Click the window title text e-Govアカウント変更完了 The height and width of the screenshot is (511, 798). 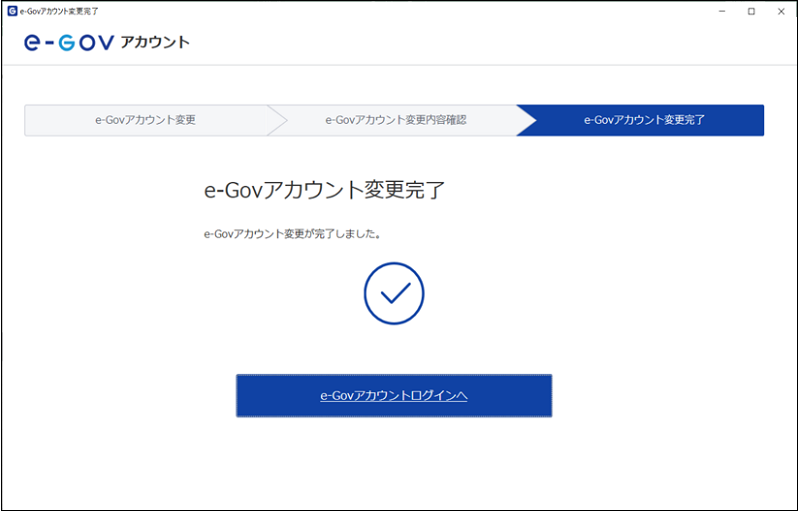[x=59, y=11]
